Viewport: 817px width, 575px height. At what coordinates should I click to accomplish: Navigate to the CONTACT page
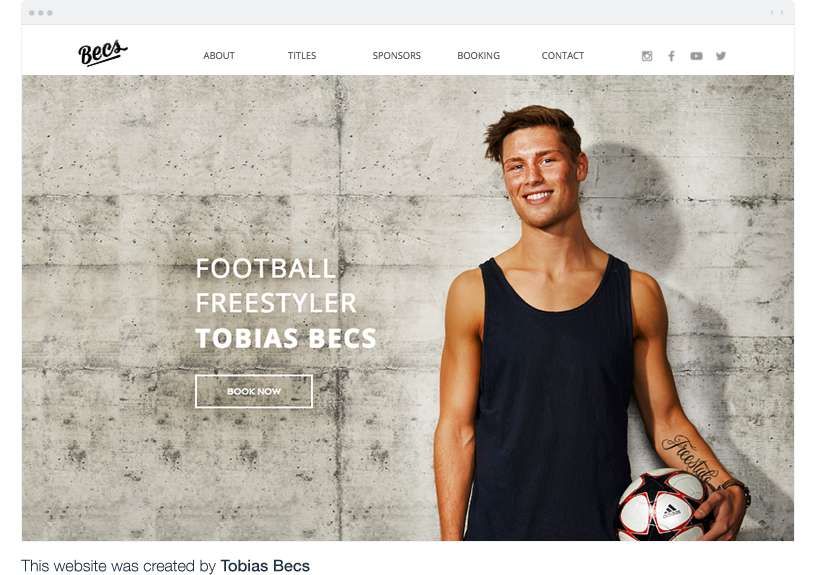(x=563, y=55)
